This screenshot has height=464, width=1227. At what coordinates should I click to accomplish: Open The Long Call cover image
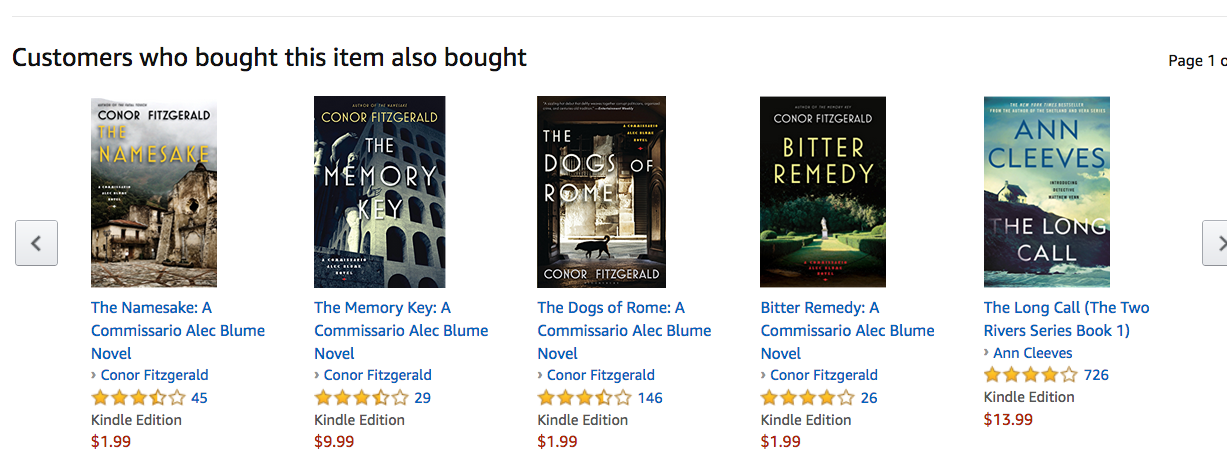(x=1046, y=192)
